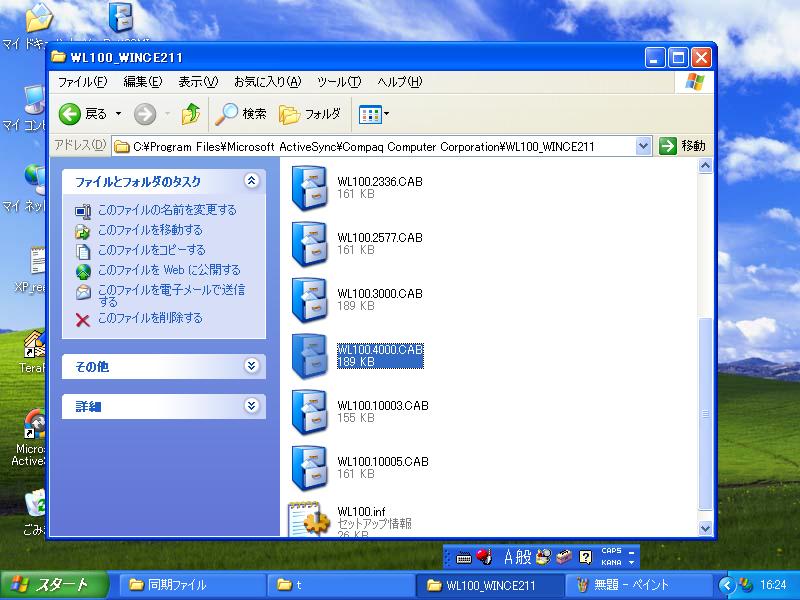
Task: Click the Forward arrow icon
Action: click(145, 114)
